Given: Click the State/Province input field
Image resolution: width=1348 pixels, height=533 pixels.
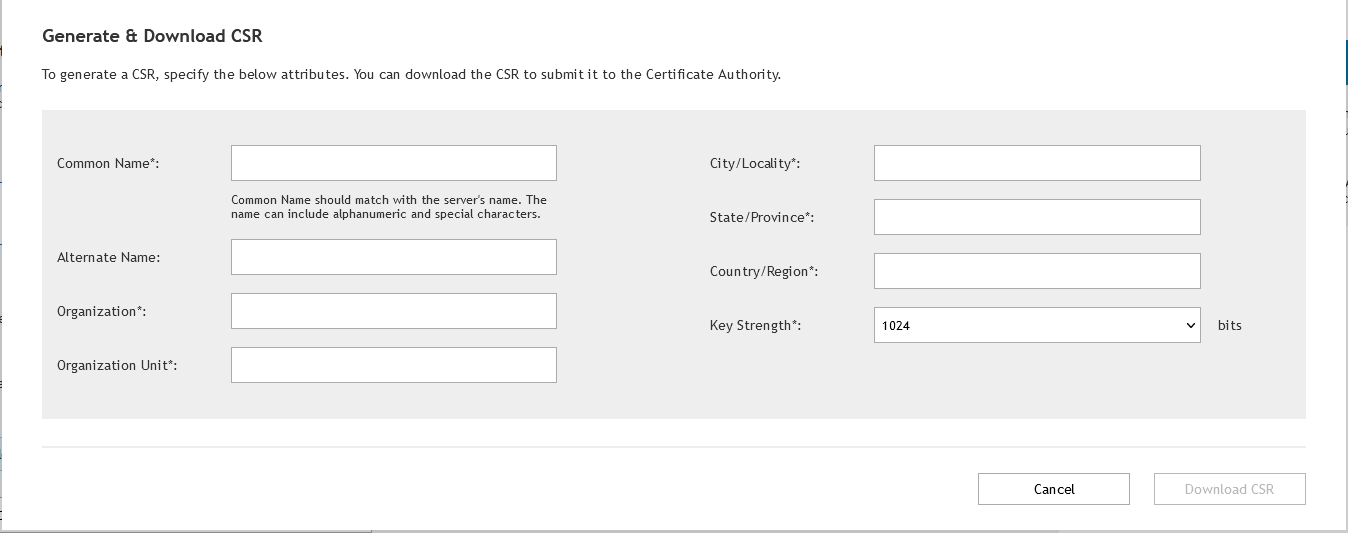Looking at the screenshot, I should (1036, 217).
